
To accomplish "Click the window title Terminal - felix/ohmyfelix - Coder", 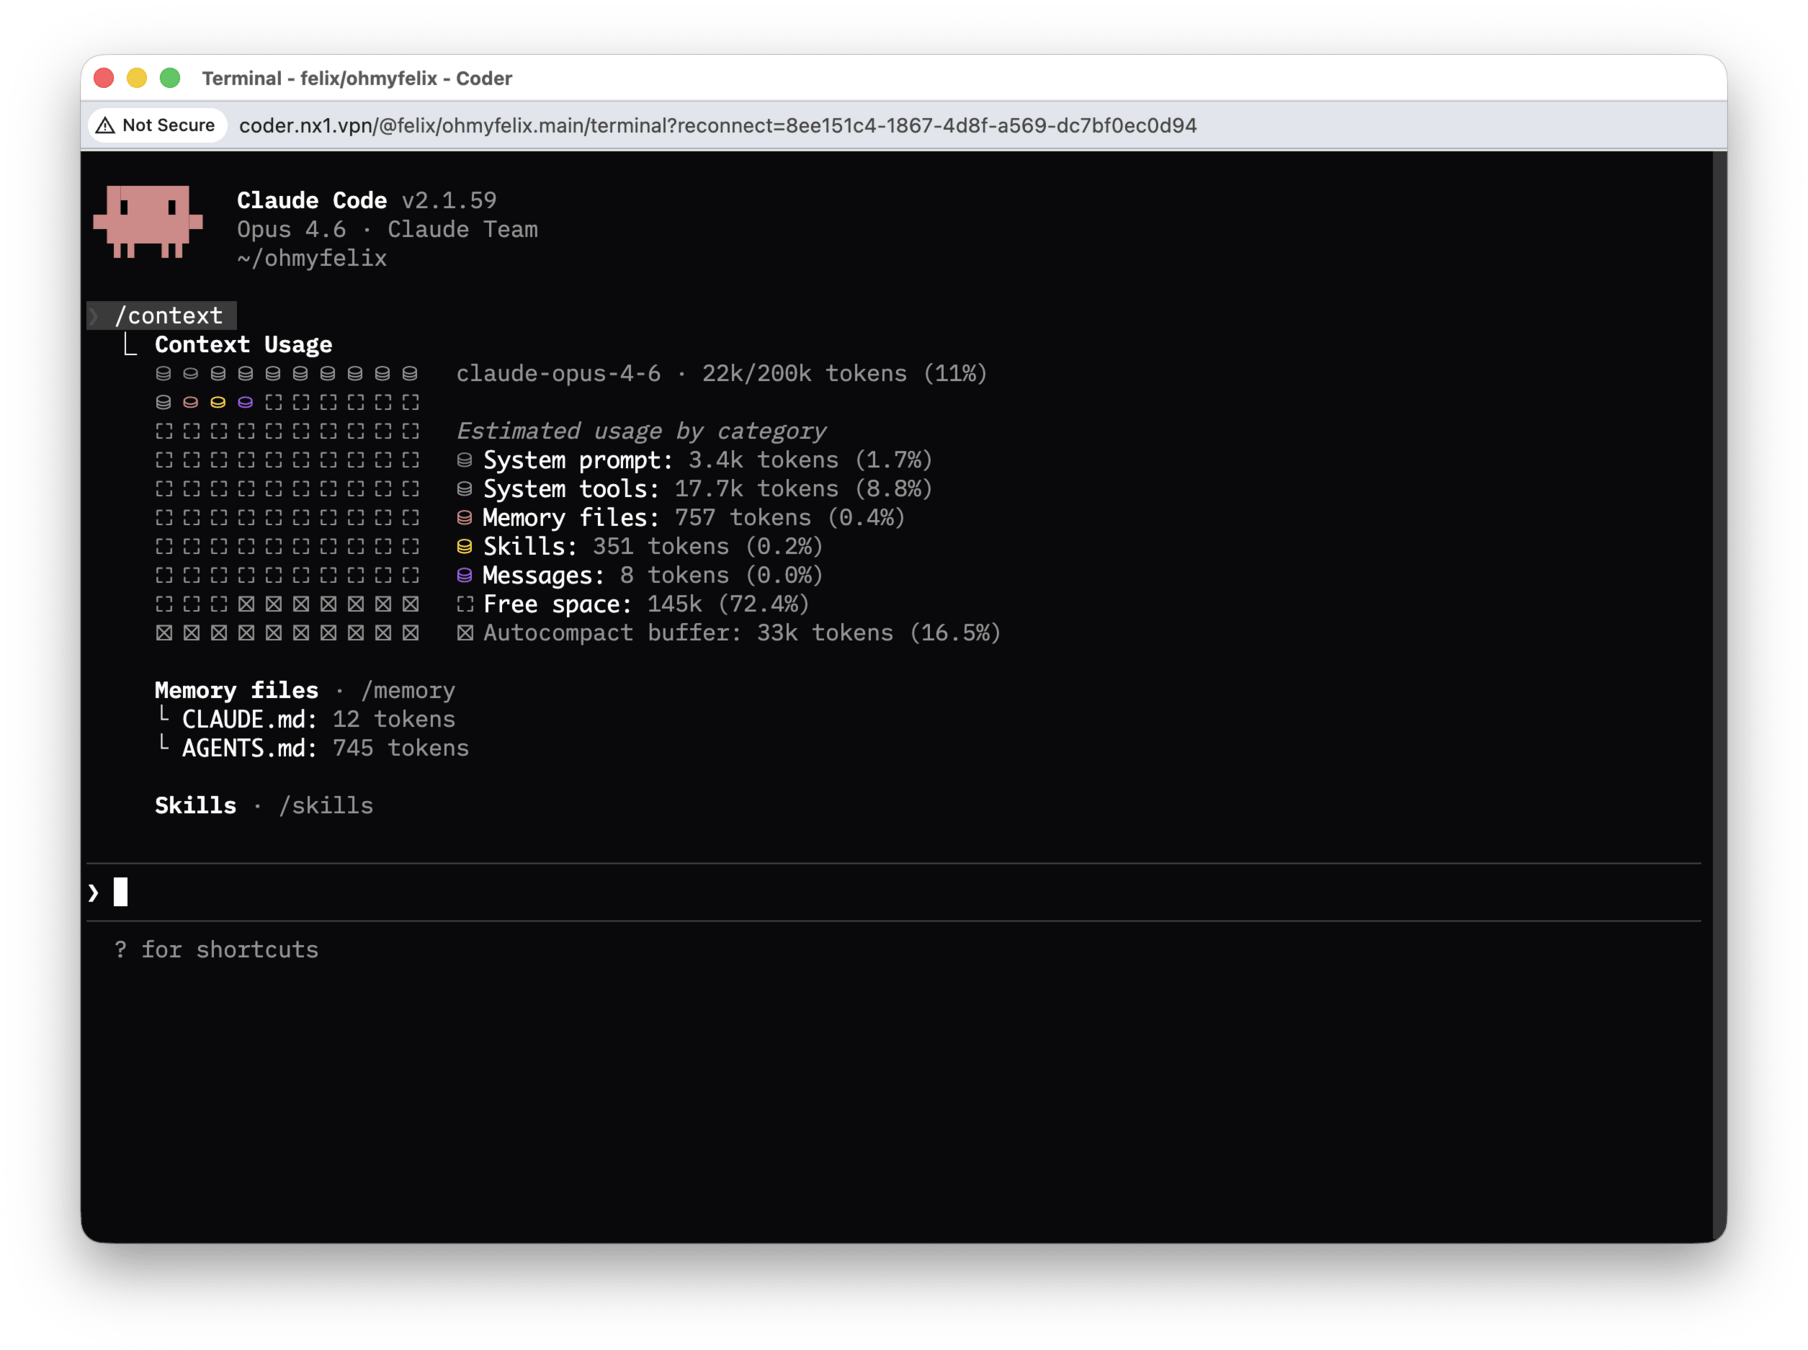I will [357, 78].
